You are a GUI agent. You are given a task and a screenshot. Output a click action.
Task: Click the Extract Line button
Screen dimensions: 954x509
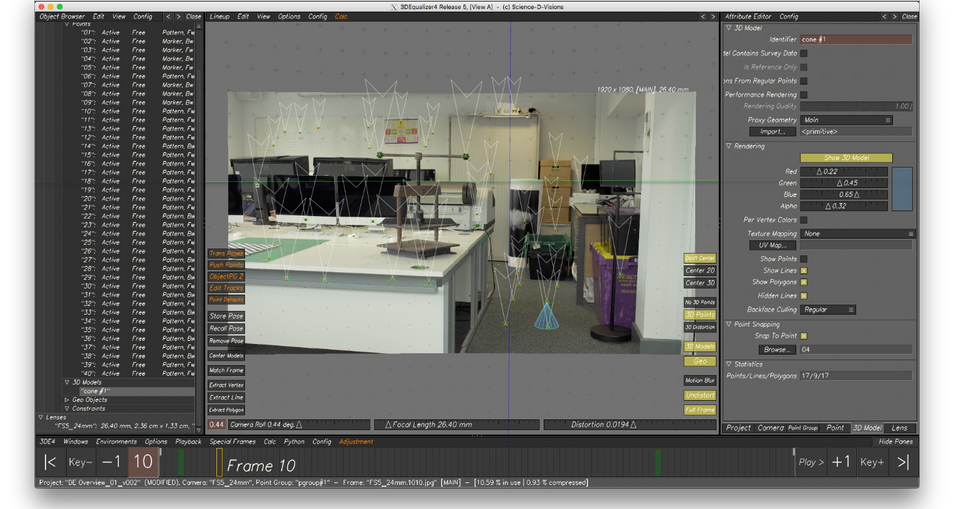click(226, 397)
